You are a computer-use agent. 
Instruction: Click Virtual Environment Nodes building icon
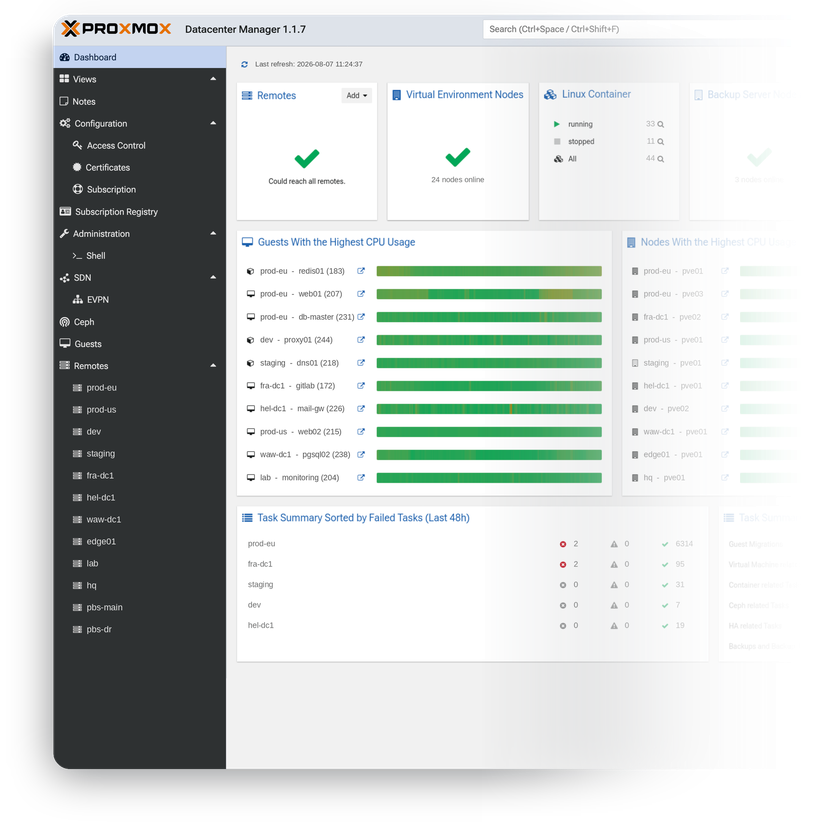point(396,95)
